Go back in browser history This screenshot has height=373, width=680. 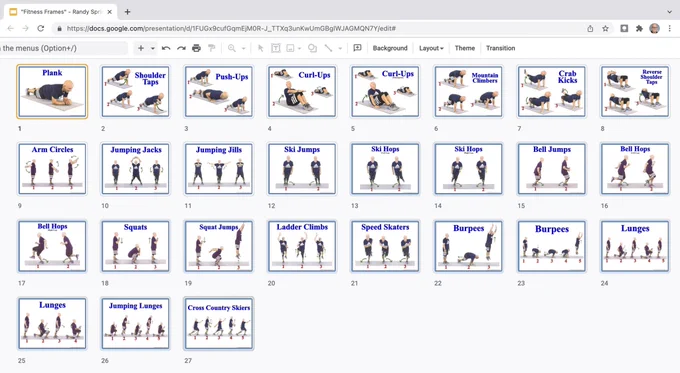click(10, 29)
